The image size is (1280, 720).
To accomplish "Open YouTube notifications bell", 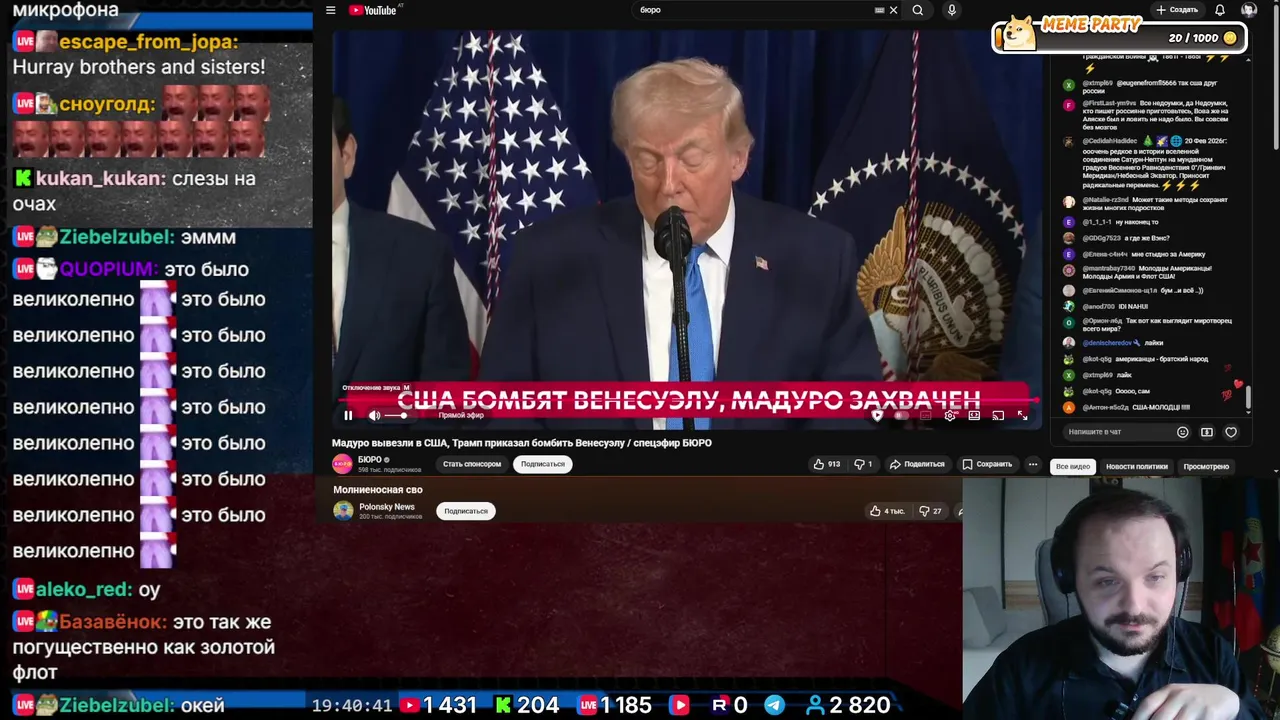I will (x=1220, y=10).
